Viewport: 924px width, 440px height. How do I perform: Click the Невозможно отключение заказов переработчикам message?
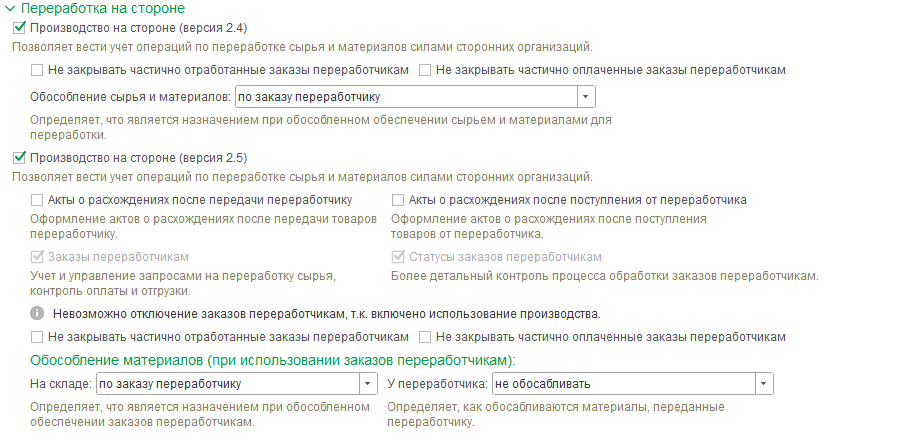click(326, 314)
